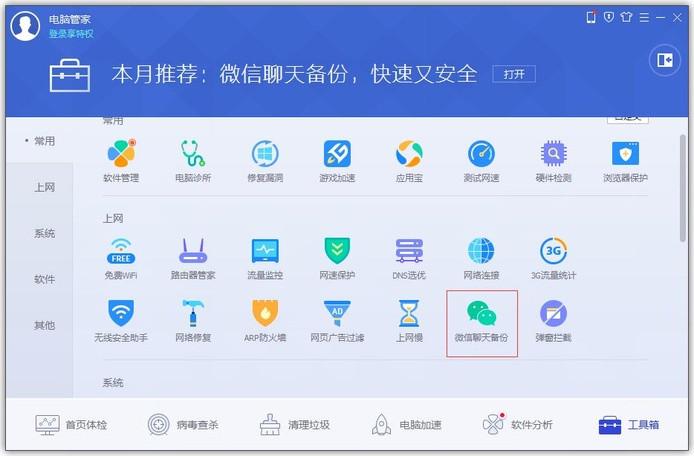Open the main menu hamburger icon
This screenshot has height=456, width=694.
click(x=644, y=17)
